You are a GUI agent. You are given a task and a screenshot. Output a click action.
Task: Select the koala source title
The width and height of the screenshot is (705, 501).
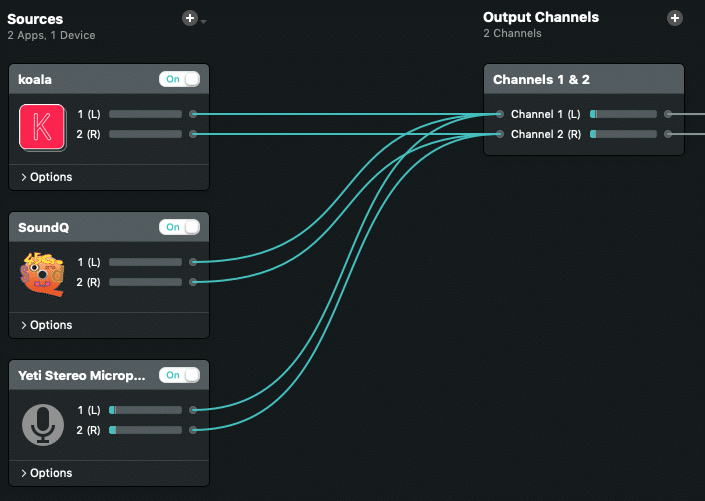tap(35, 80)
